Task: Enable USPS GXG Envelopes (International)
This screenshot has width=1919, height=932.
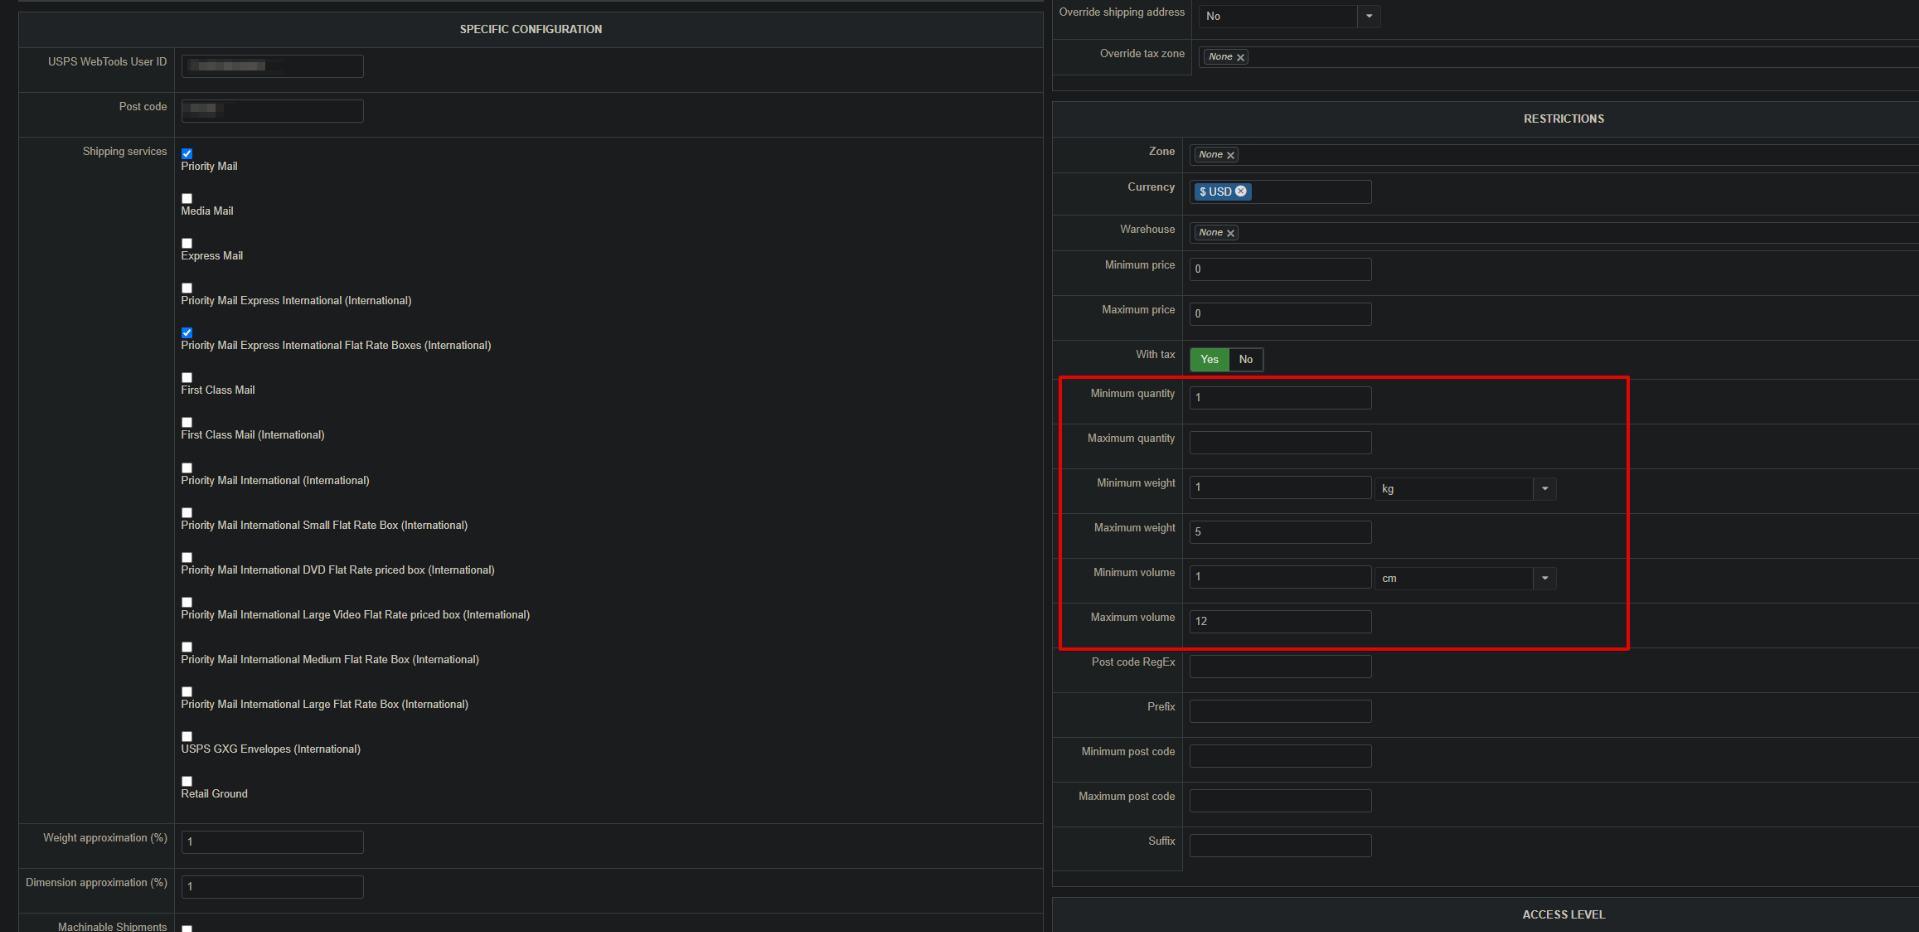Action: (187, 737)
